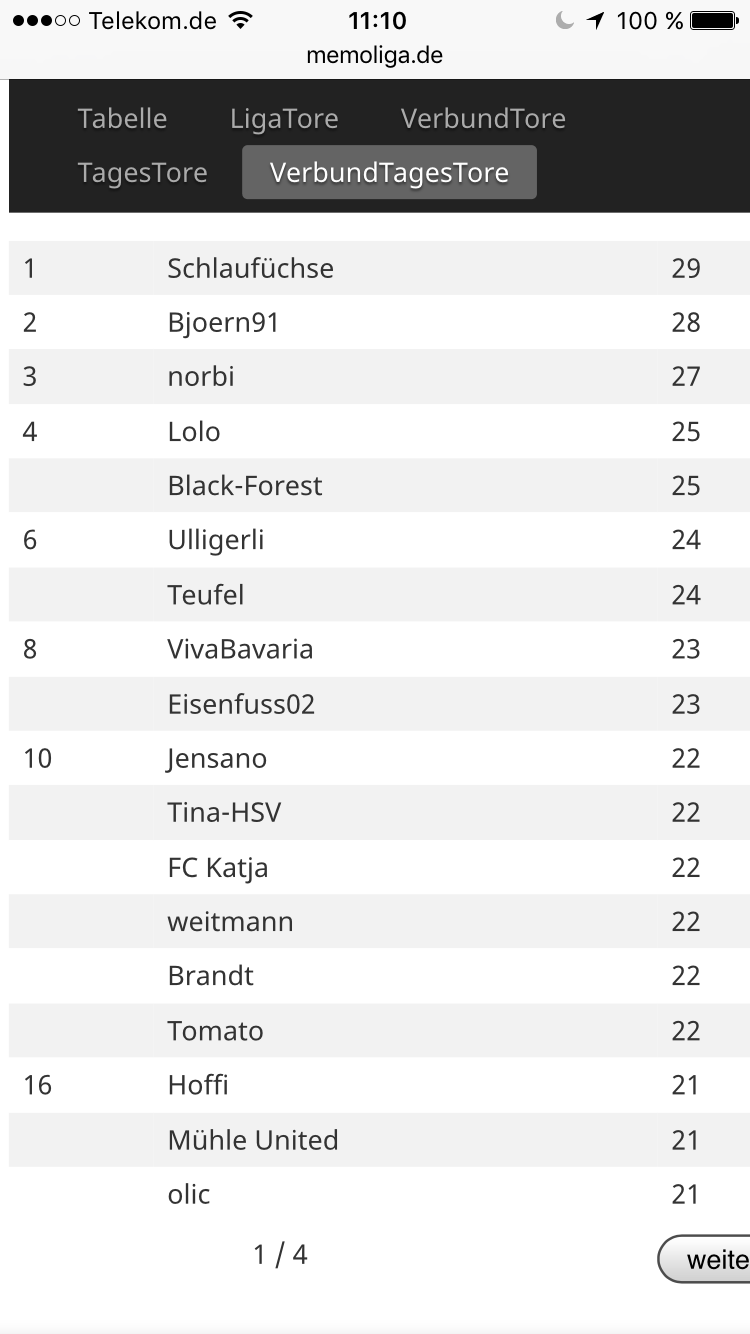Open the Tabelle tab
The height and width of the screenshot is (1334, 750).
point(122,118)
